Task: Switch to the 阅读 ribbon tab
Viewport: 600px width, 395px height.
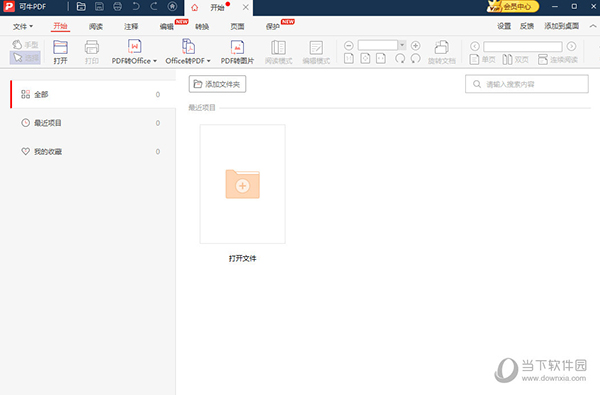Action: click(96, 26)
